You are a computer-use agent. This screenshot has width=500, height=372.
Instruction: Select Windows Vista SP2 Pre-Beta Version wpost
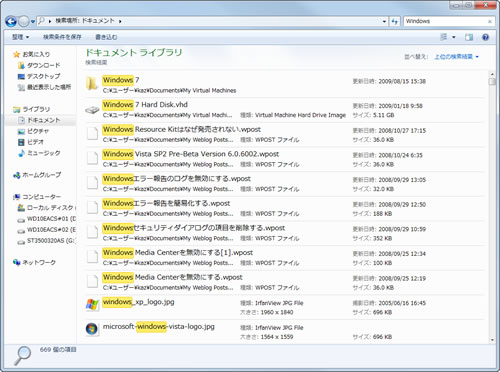click(191, 154)
